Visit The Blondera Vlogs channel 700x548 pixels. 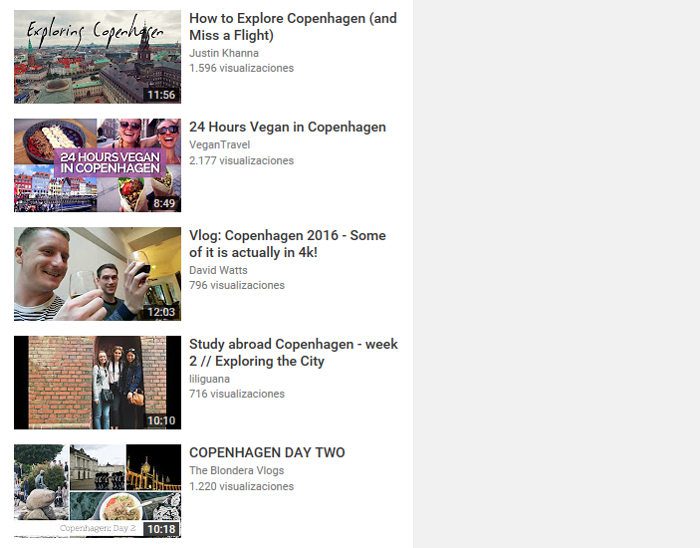237,470
